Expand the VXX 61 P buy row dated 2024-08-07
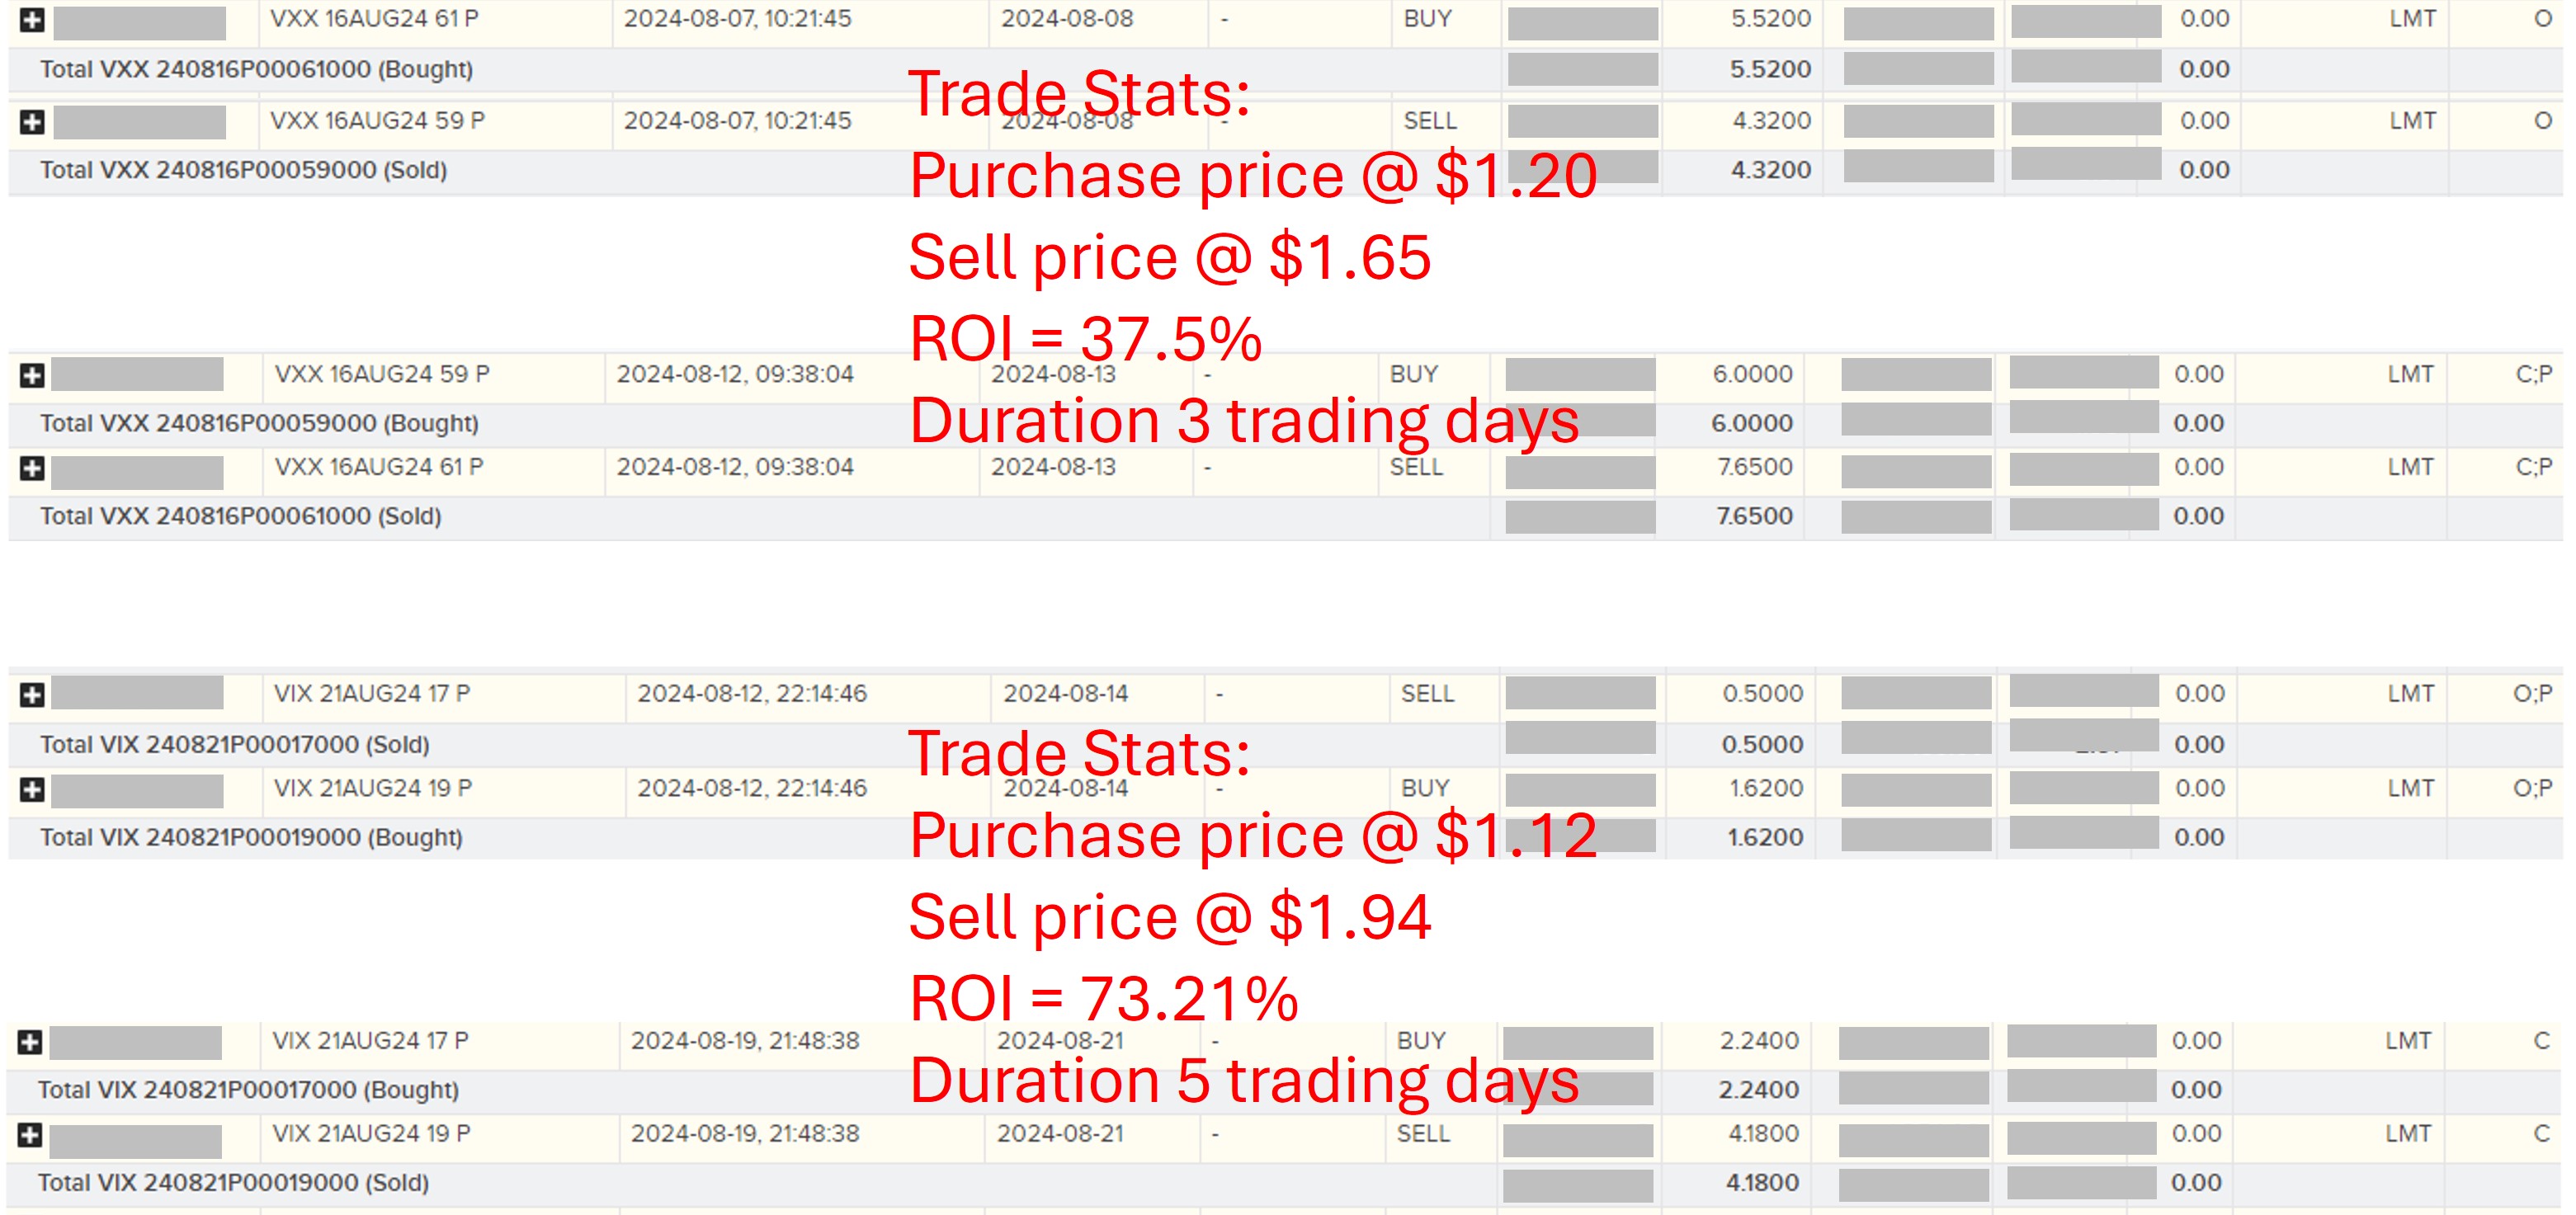This screenshot has height=1215, width=2576. click(x=32, y=20)
